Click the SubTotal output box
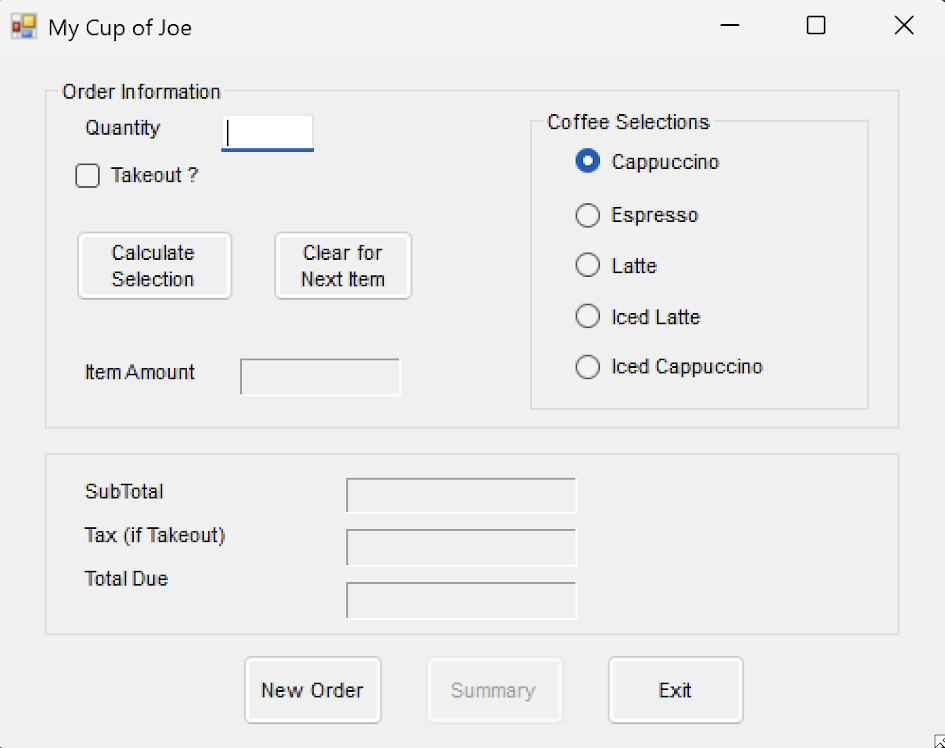 click(x=461, y=496)
